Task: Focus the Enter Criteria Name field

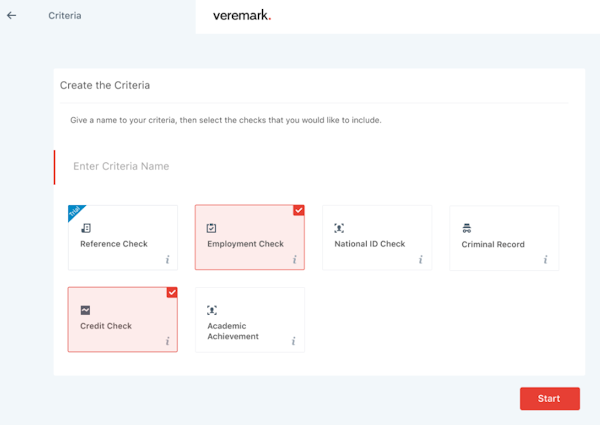Action: click(300, 166)
